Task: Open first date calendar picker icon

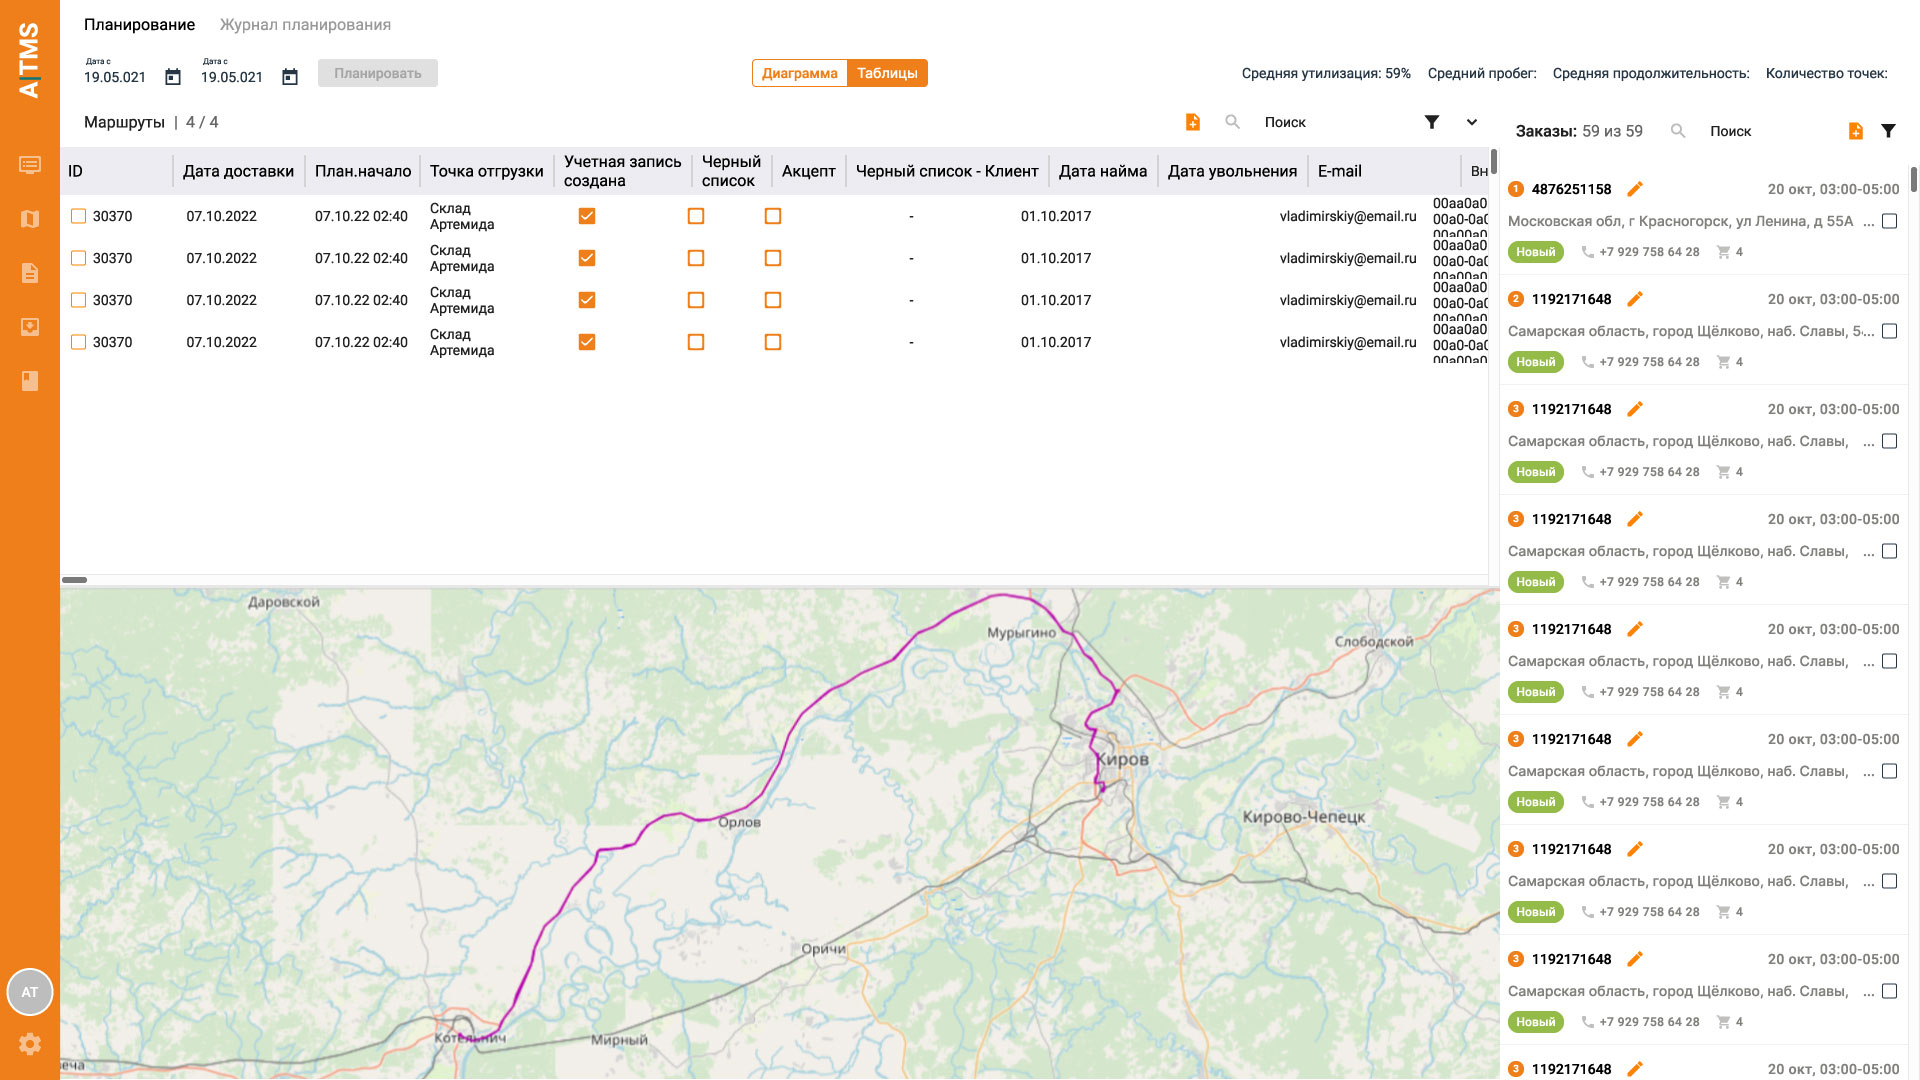Action: (173, 77)
